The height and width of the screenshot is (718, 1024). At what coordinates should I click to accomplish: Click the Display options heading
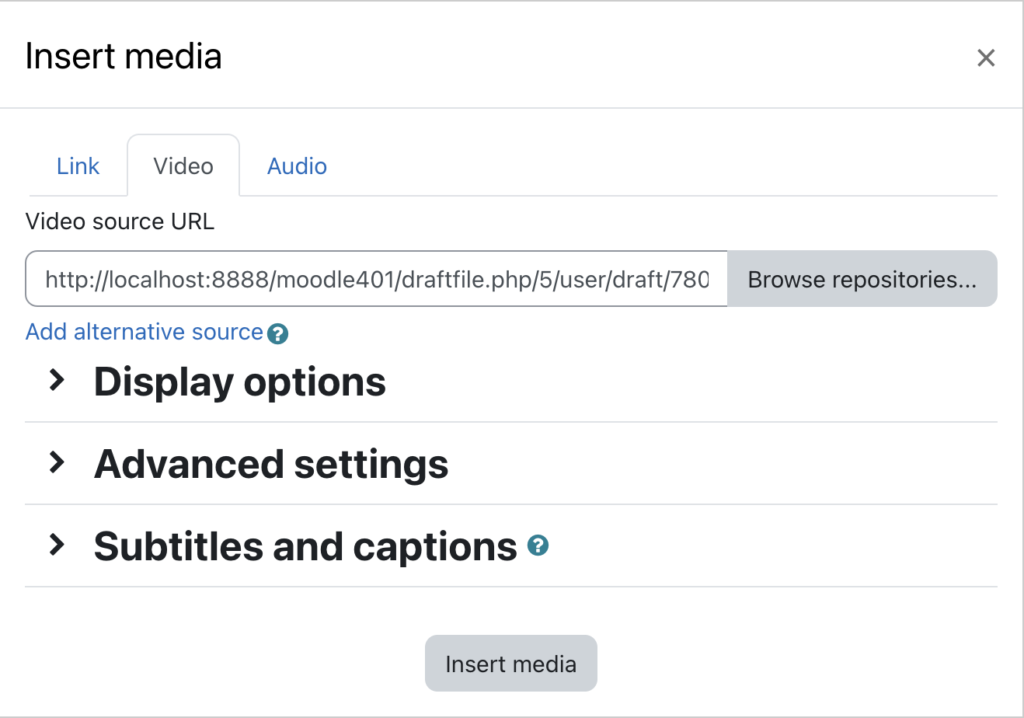(x=240, y=382)
